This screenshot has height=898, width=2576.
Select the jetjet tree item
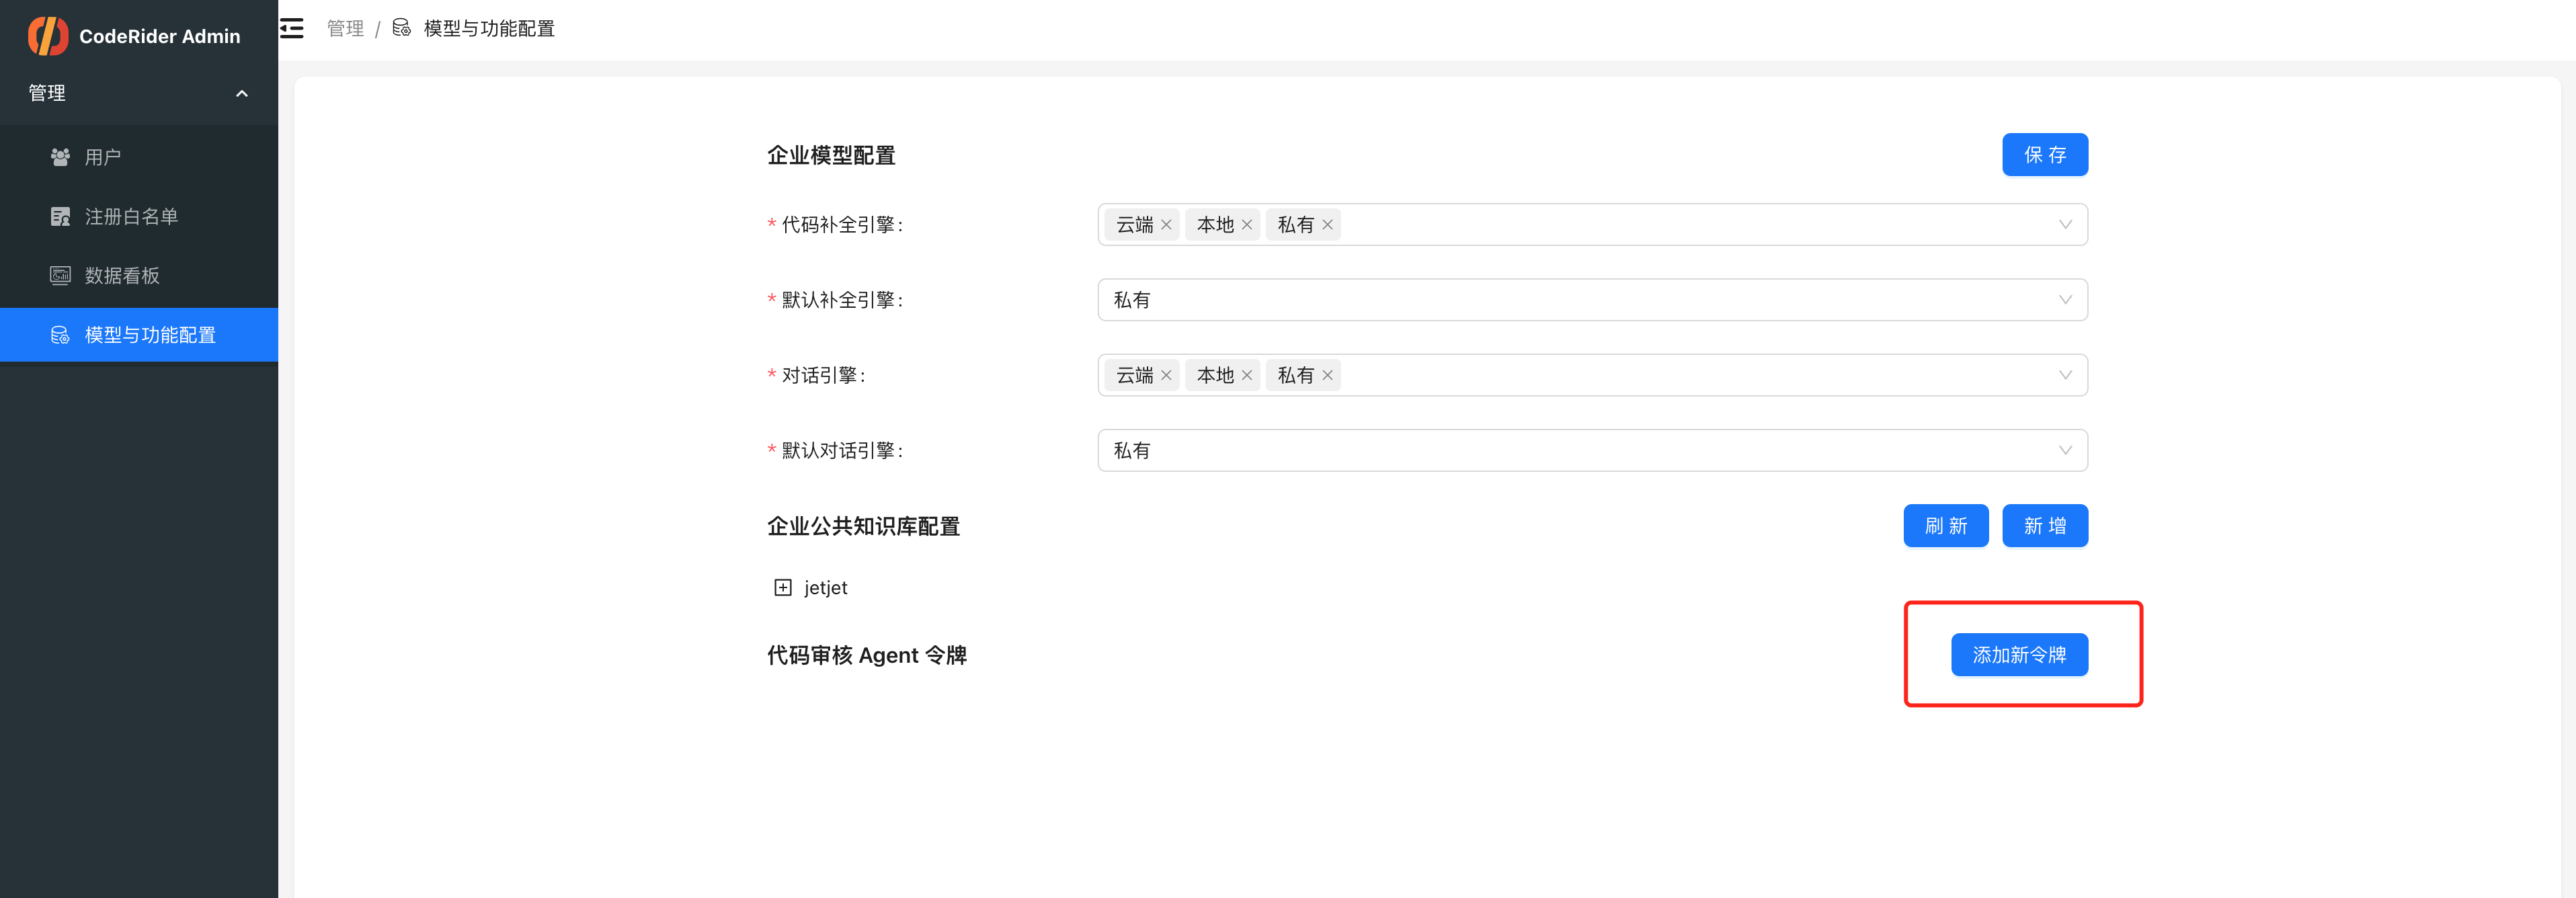click(x=826, y=588)
